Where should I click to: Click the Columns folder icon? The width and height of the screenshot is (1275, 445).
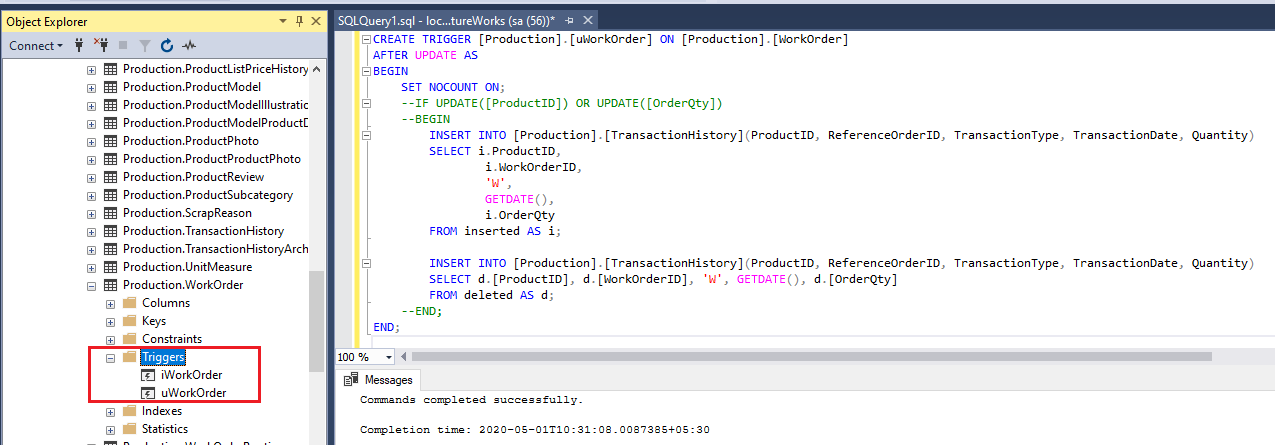pyautogui.click(x=129, y=303)
